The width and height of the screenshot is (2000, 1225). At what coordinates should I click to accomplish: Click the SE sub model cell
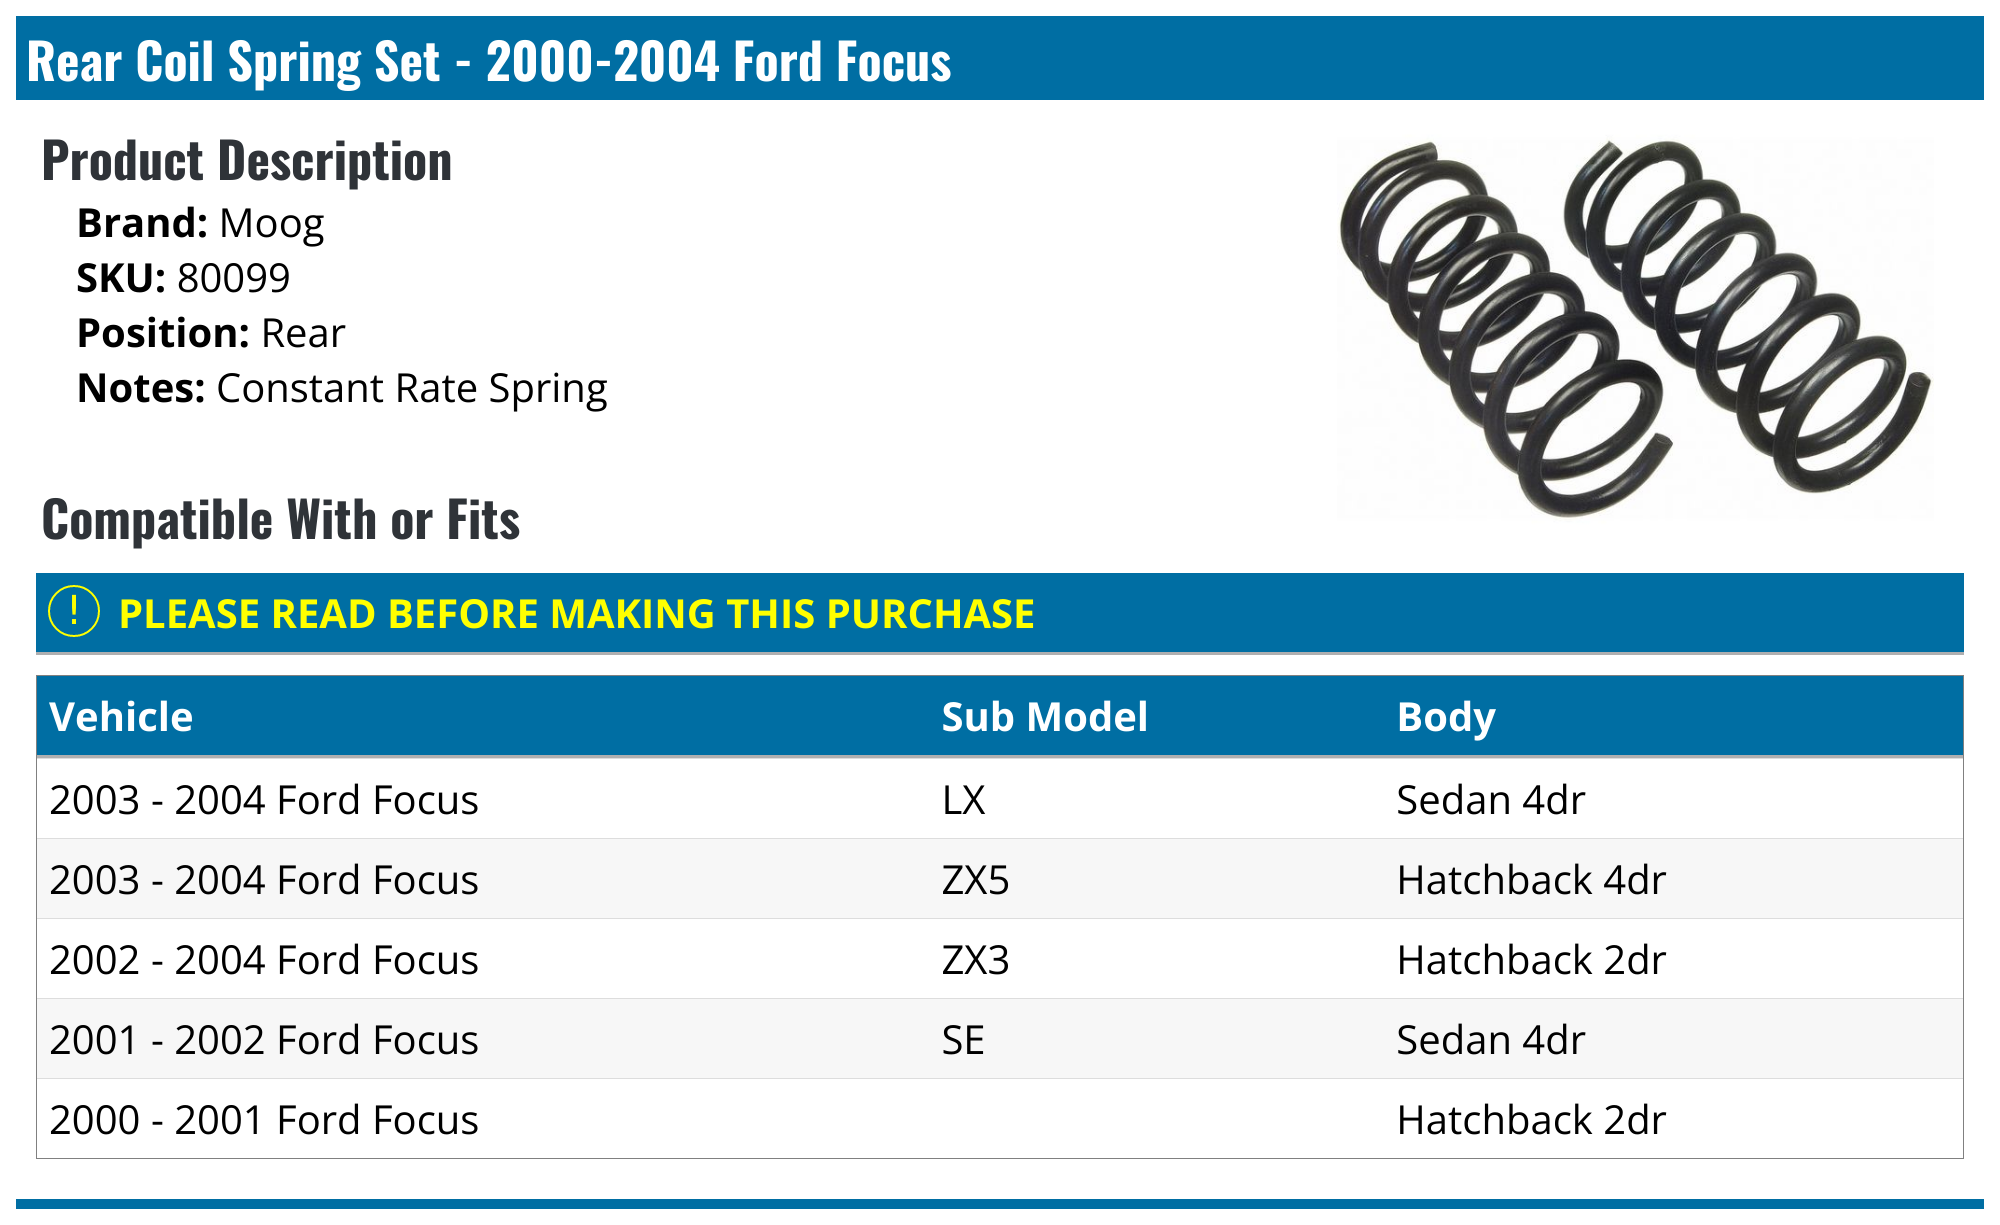click(963, 1040)
